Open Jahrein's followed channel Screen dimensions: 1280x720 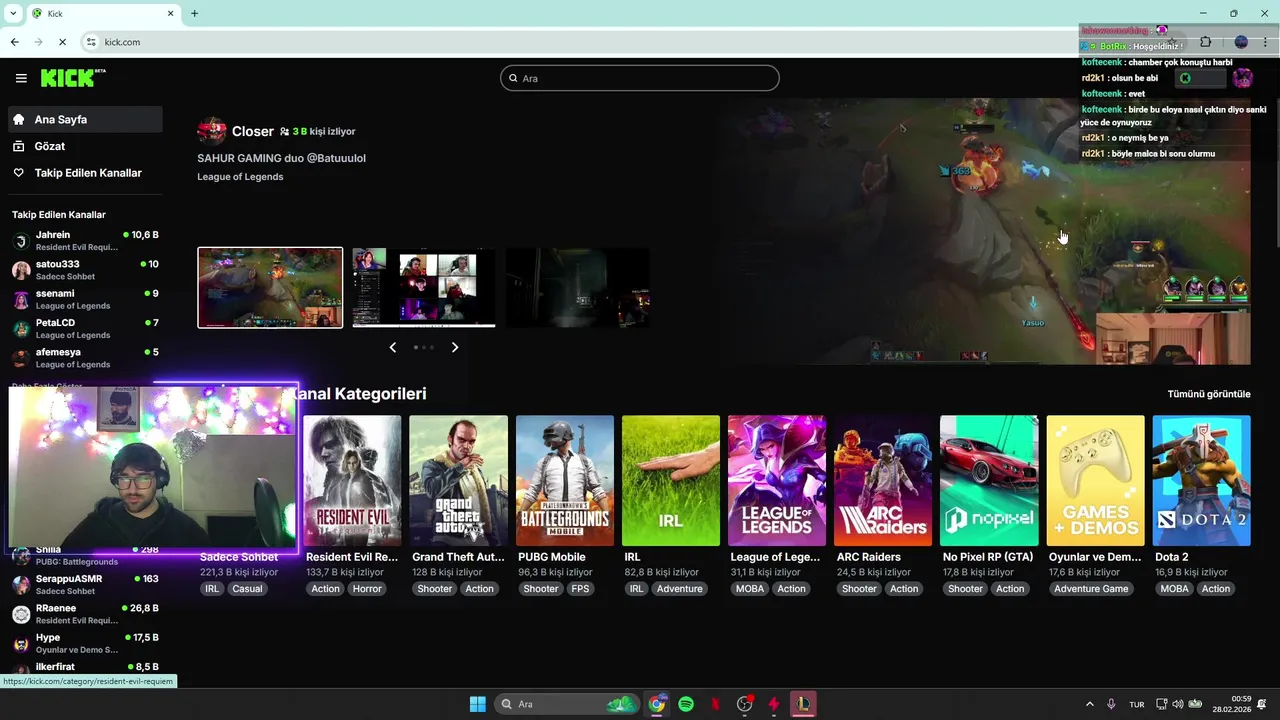coord(85,240)
